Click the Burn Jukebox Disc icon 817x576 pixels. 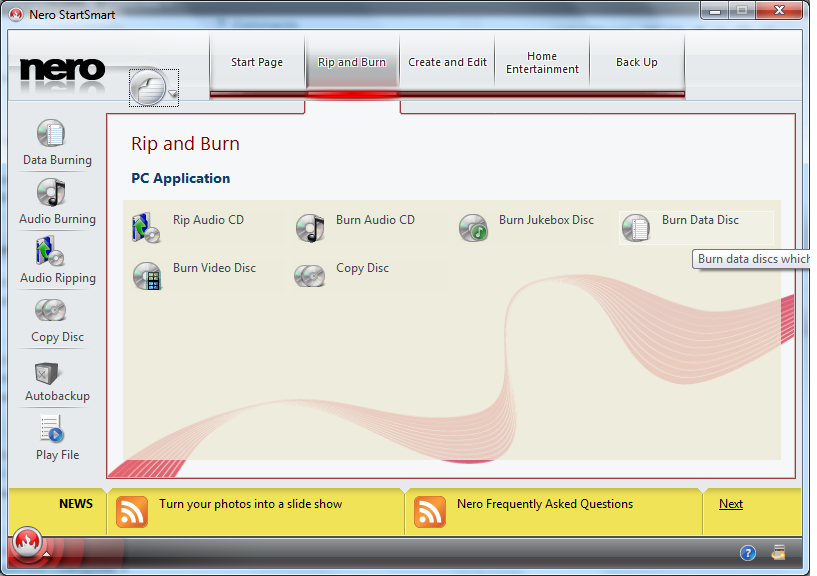pos(473,228)
